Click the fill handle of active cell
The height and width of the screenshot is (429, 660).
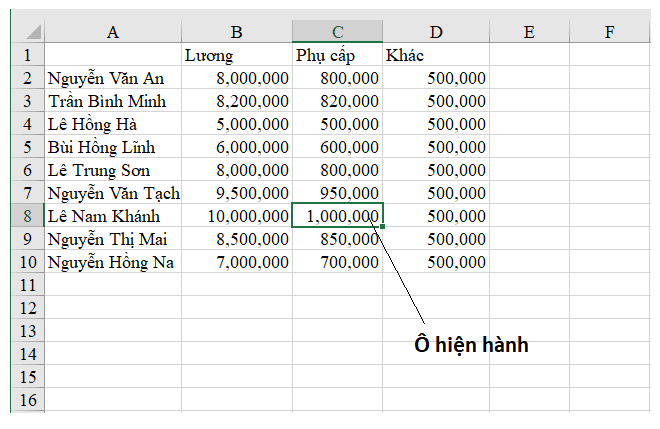(x=382, y=226)
